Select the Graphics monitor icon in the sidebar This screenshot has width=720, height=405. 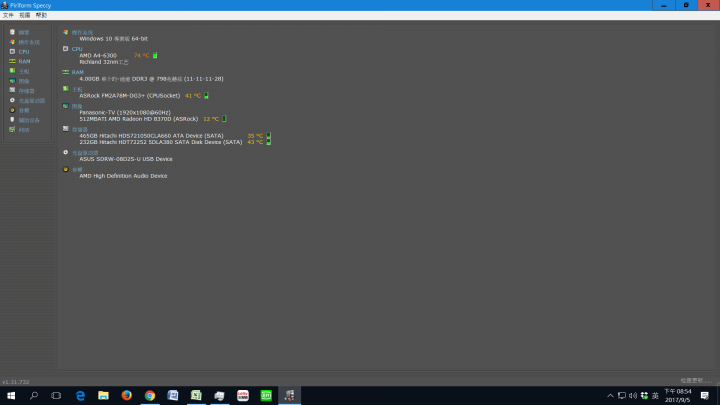[x=12, y=81]
